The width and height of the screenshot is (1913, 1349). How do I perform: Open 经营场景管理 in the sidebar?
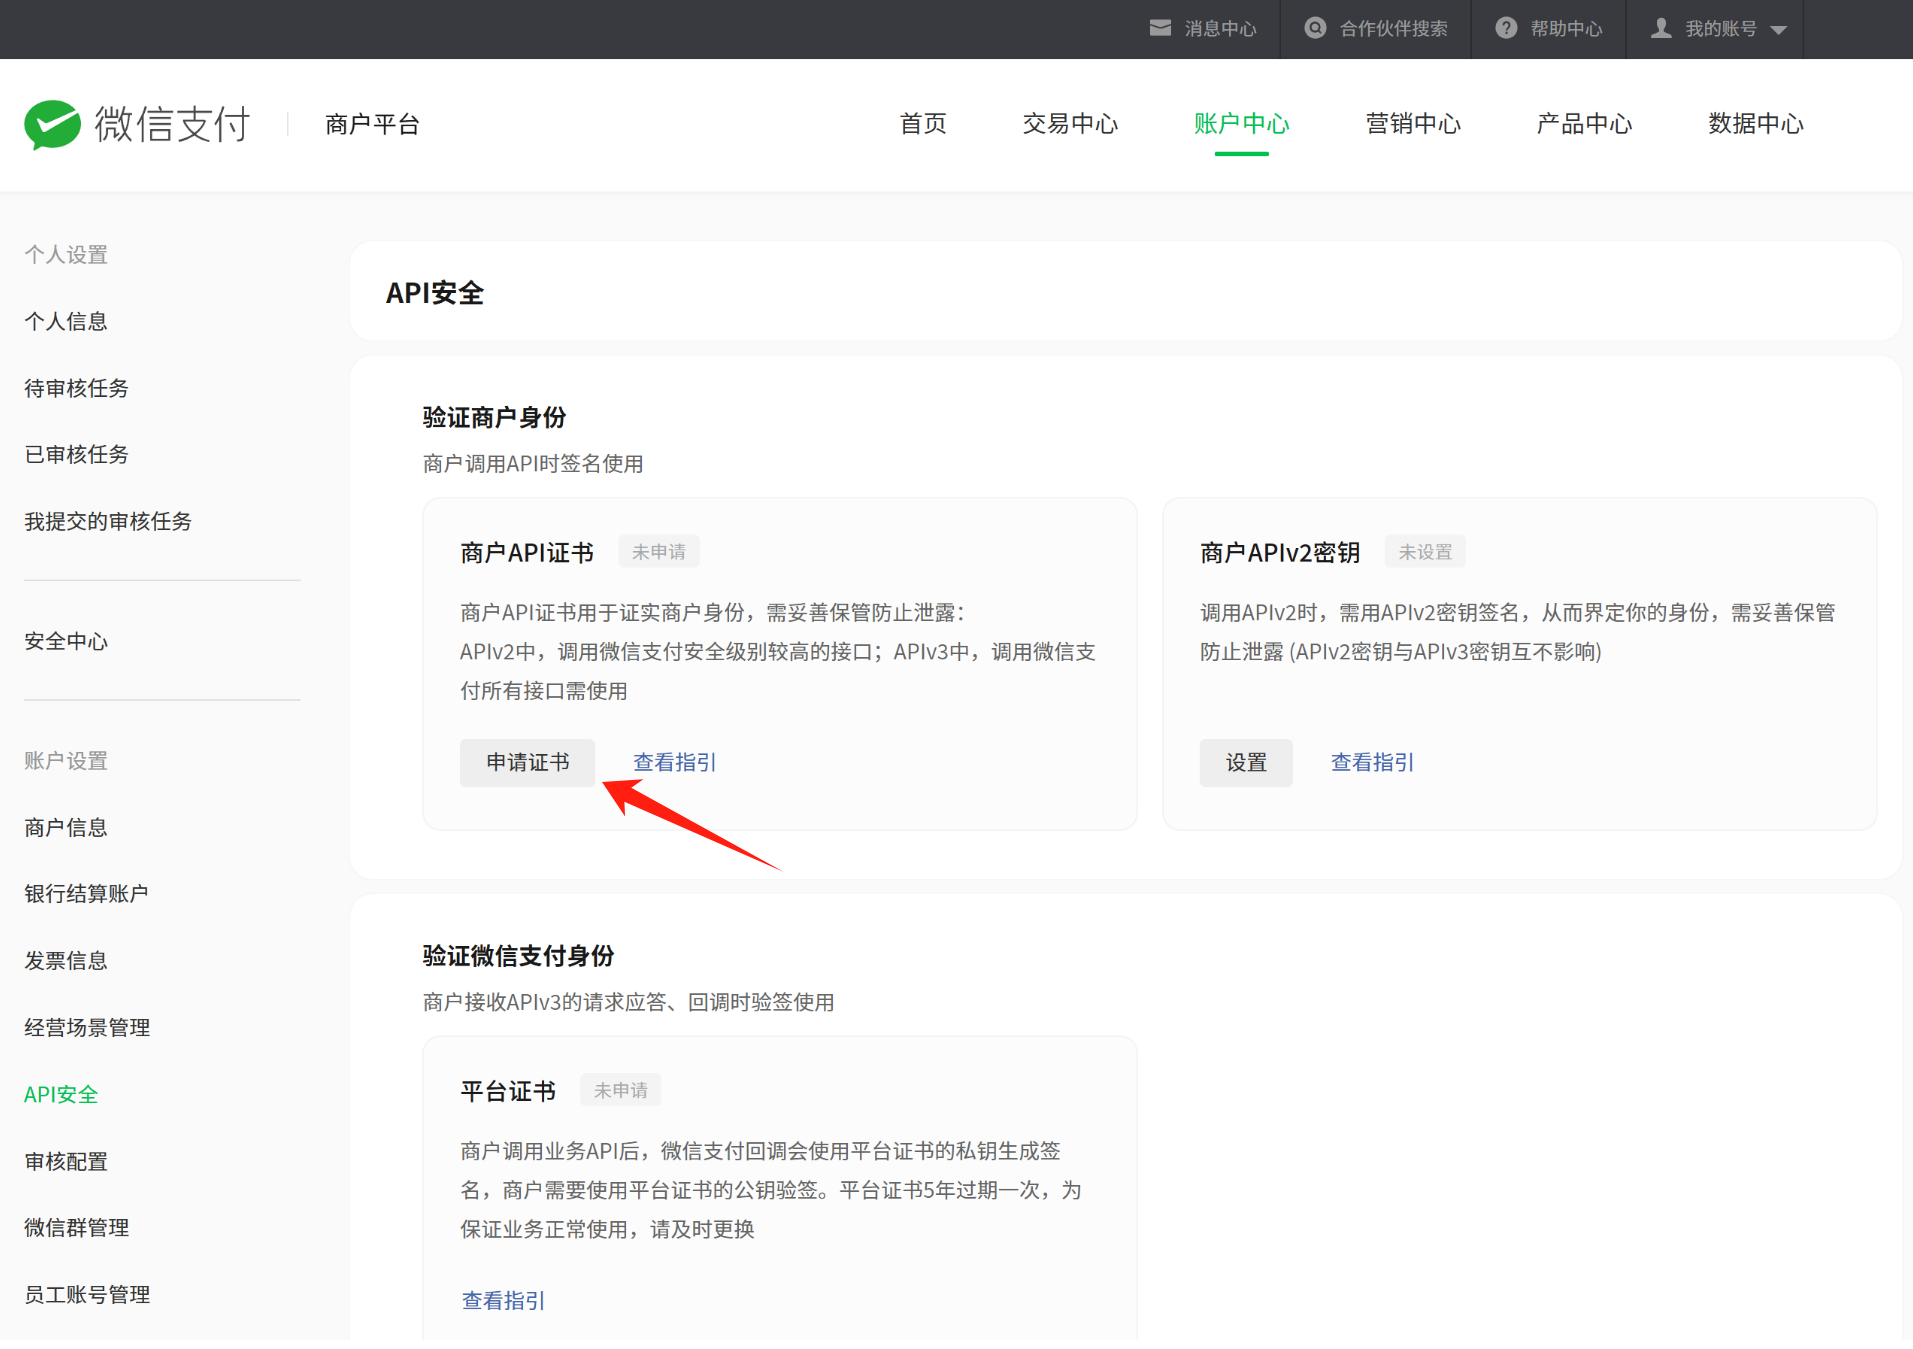tap(87, 1027)
